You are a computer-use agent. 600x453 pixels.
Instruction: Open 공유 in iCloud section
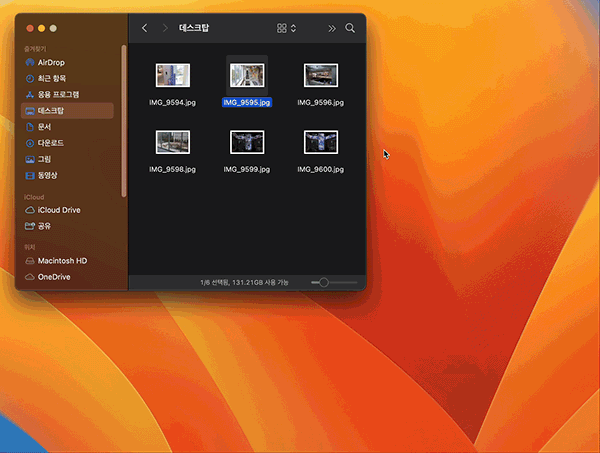67,226
